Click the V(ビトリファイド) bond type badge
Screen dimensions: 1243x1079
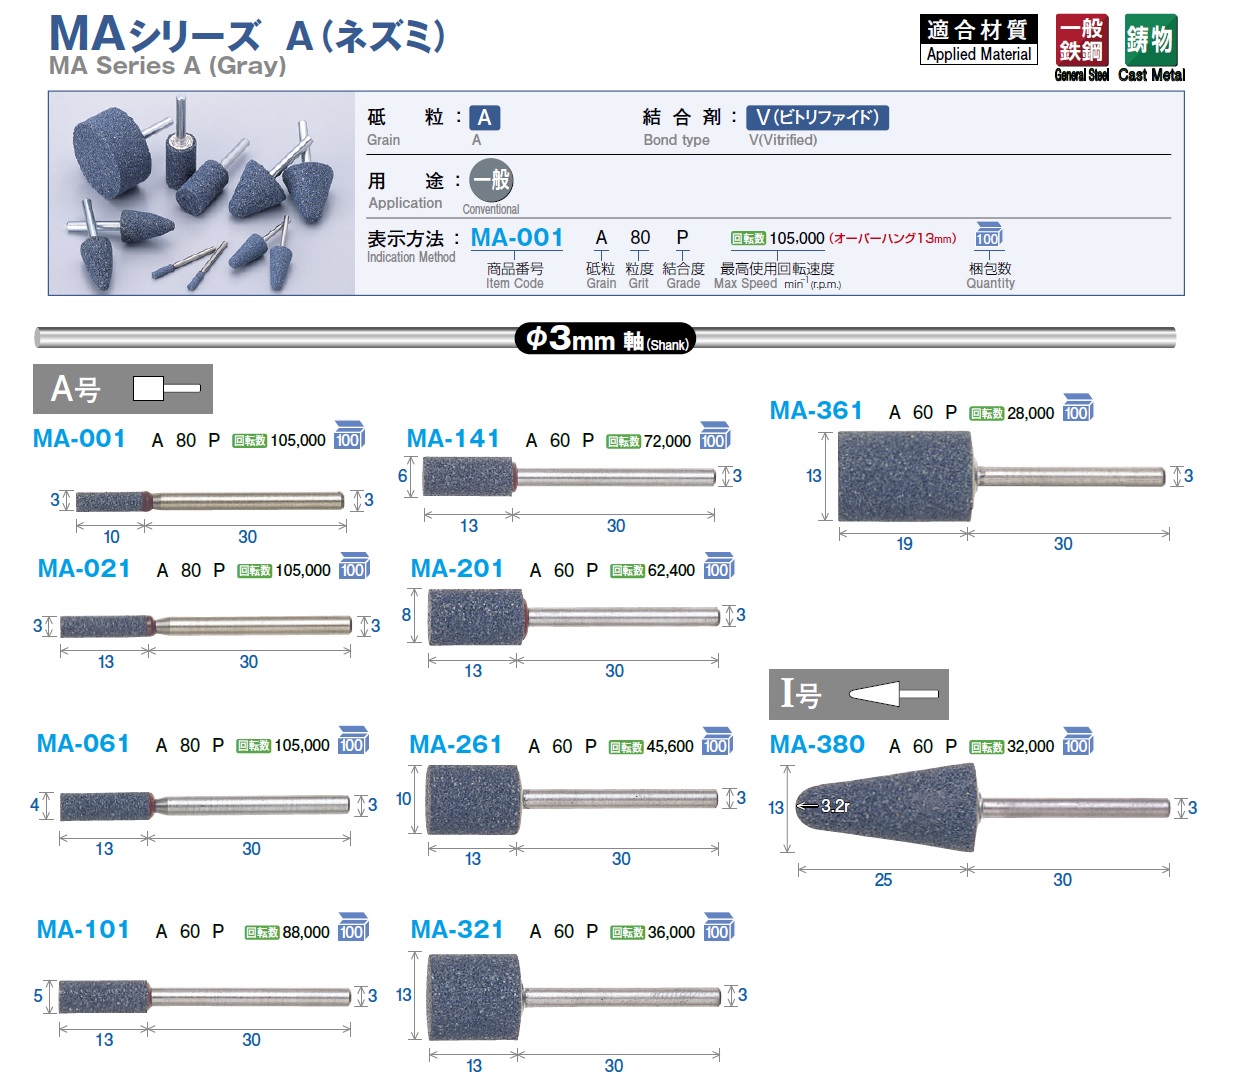(817, 118)
